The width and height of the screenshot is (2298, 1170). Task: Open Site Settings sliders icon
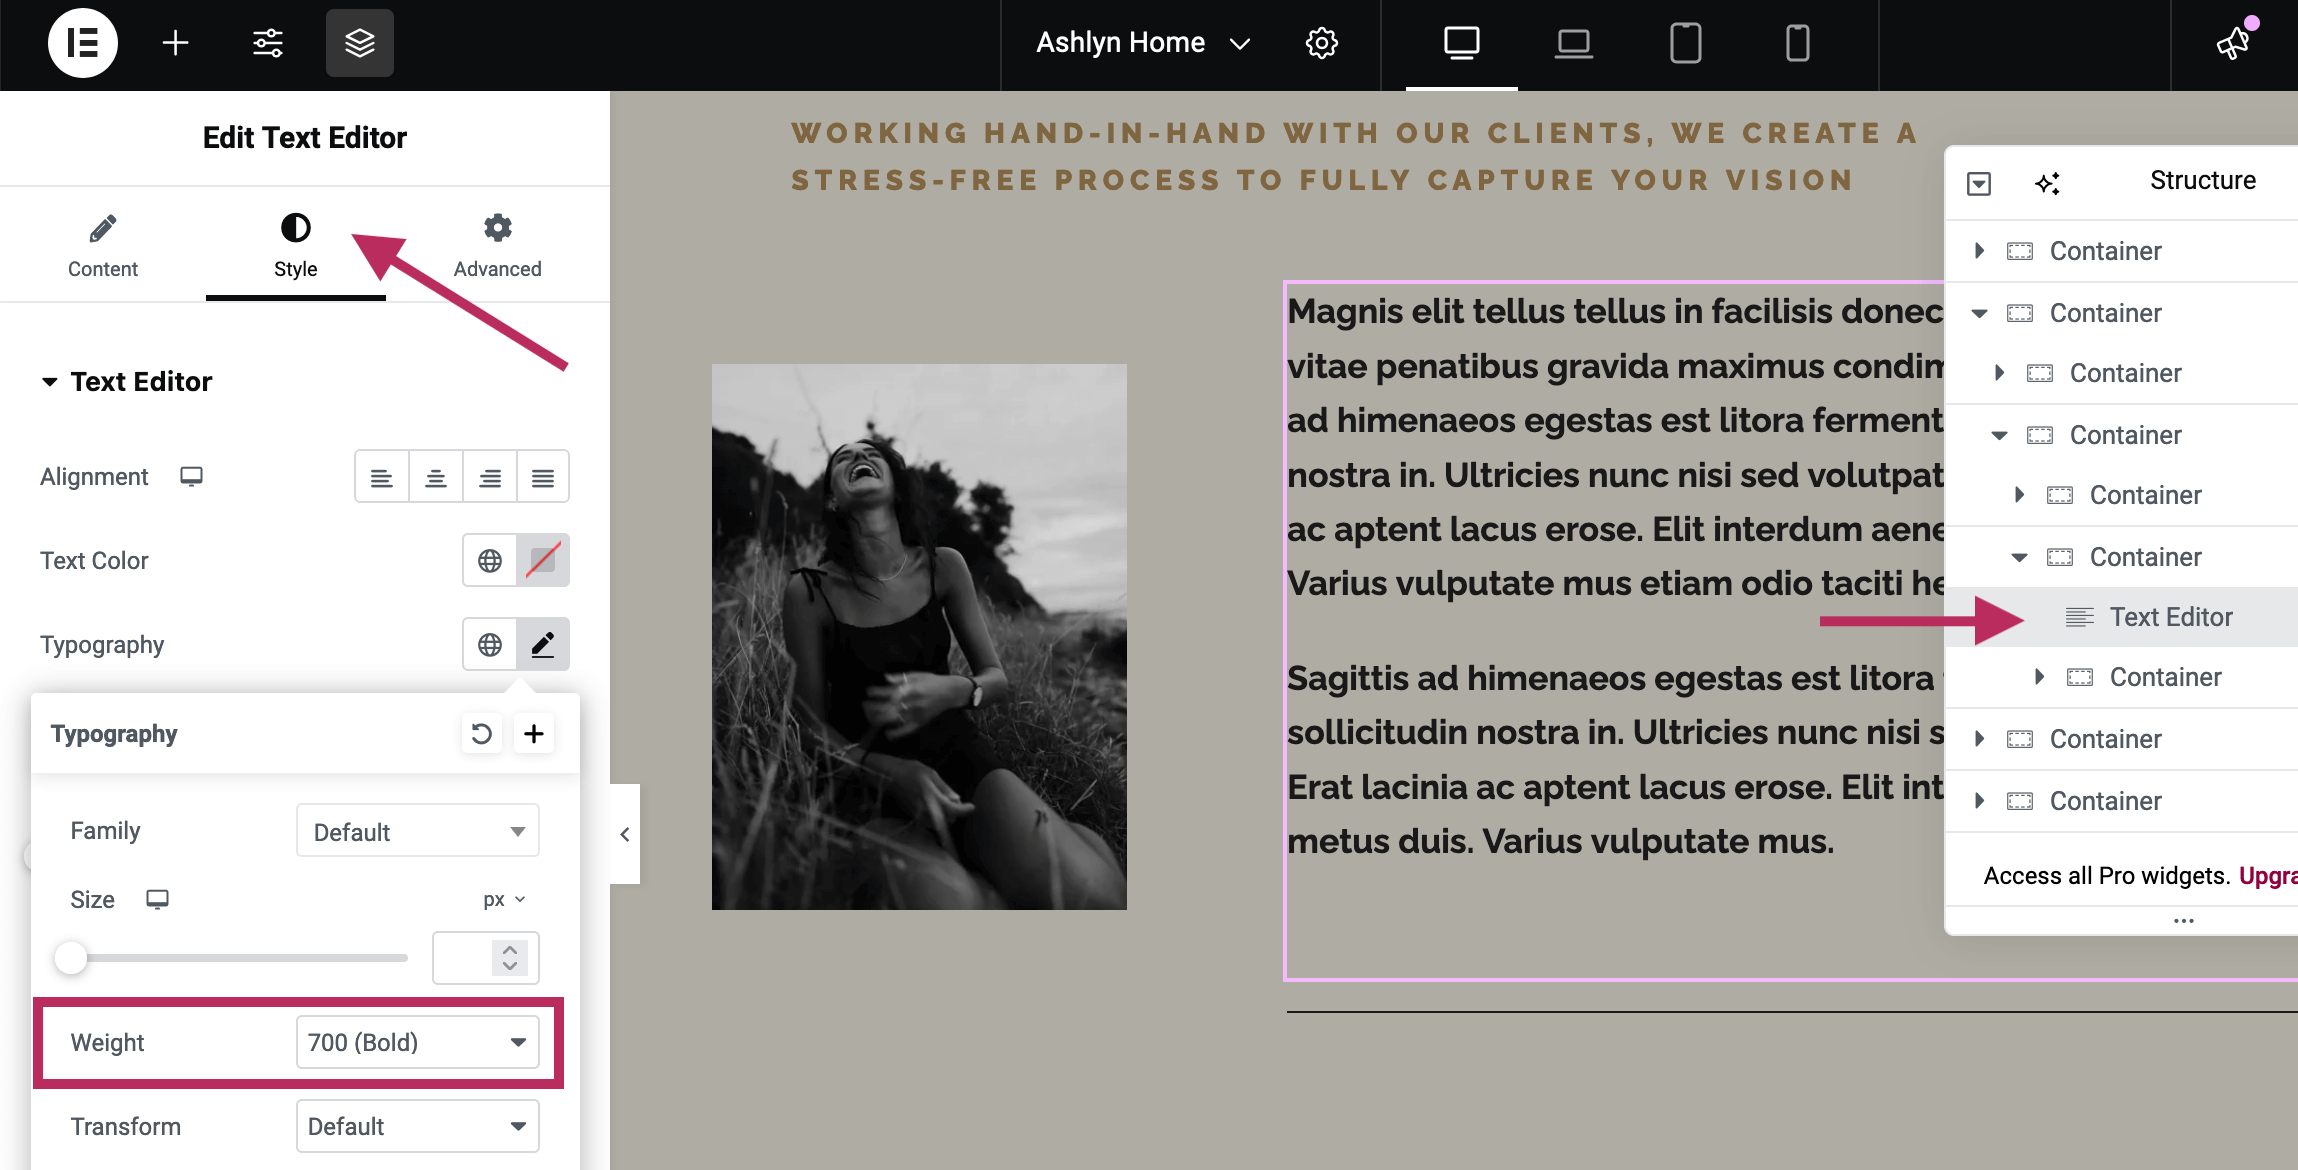pyautogui.click(x=267, y=43)
